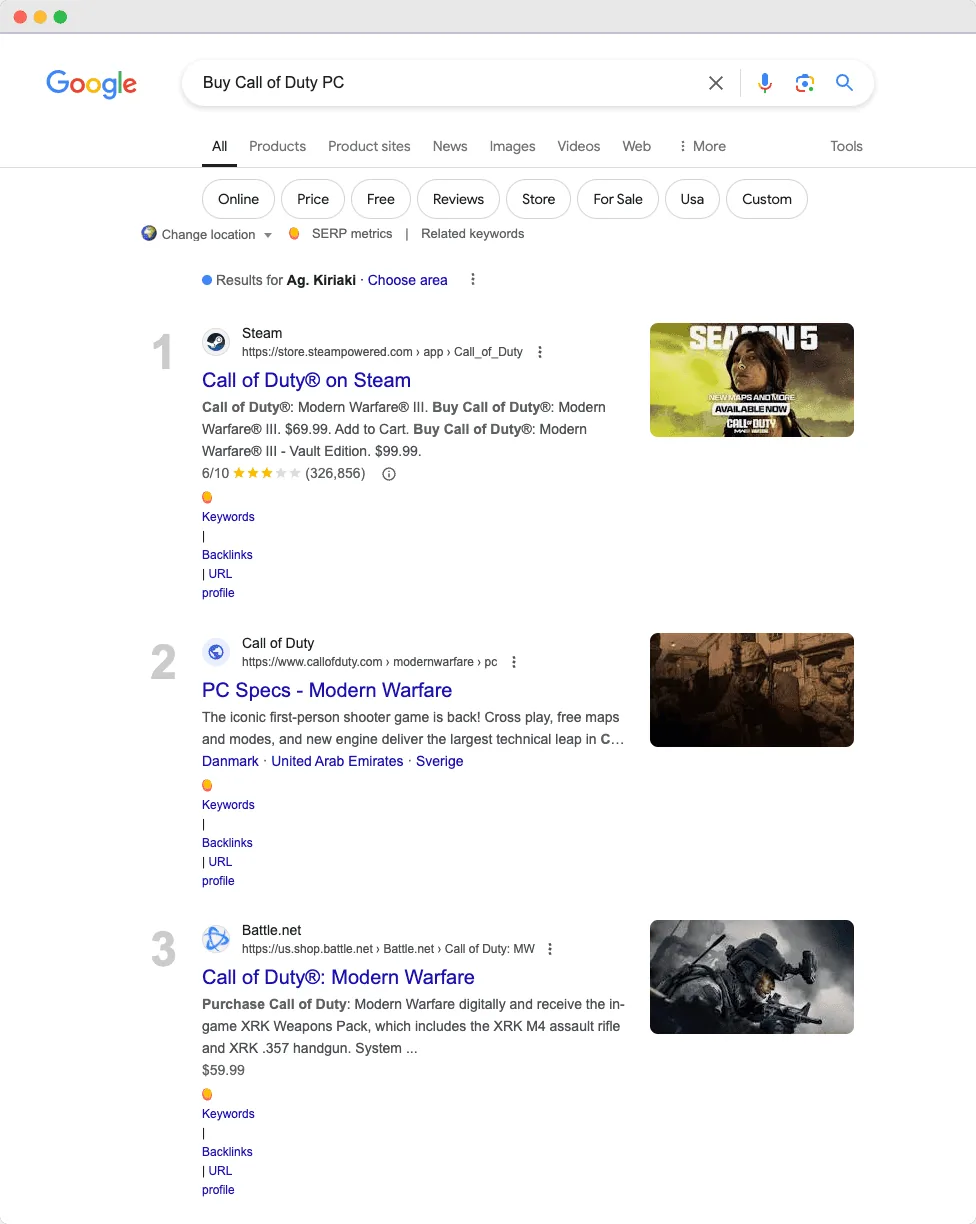Image resolution: width=976 pixels, height=1224 pixels.
Task: Click the orange SERP metrics dot
Action: pyautogui.click(x=294, y=232)
